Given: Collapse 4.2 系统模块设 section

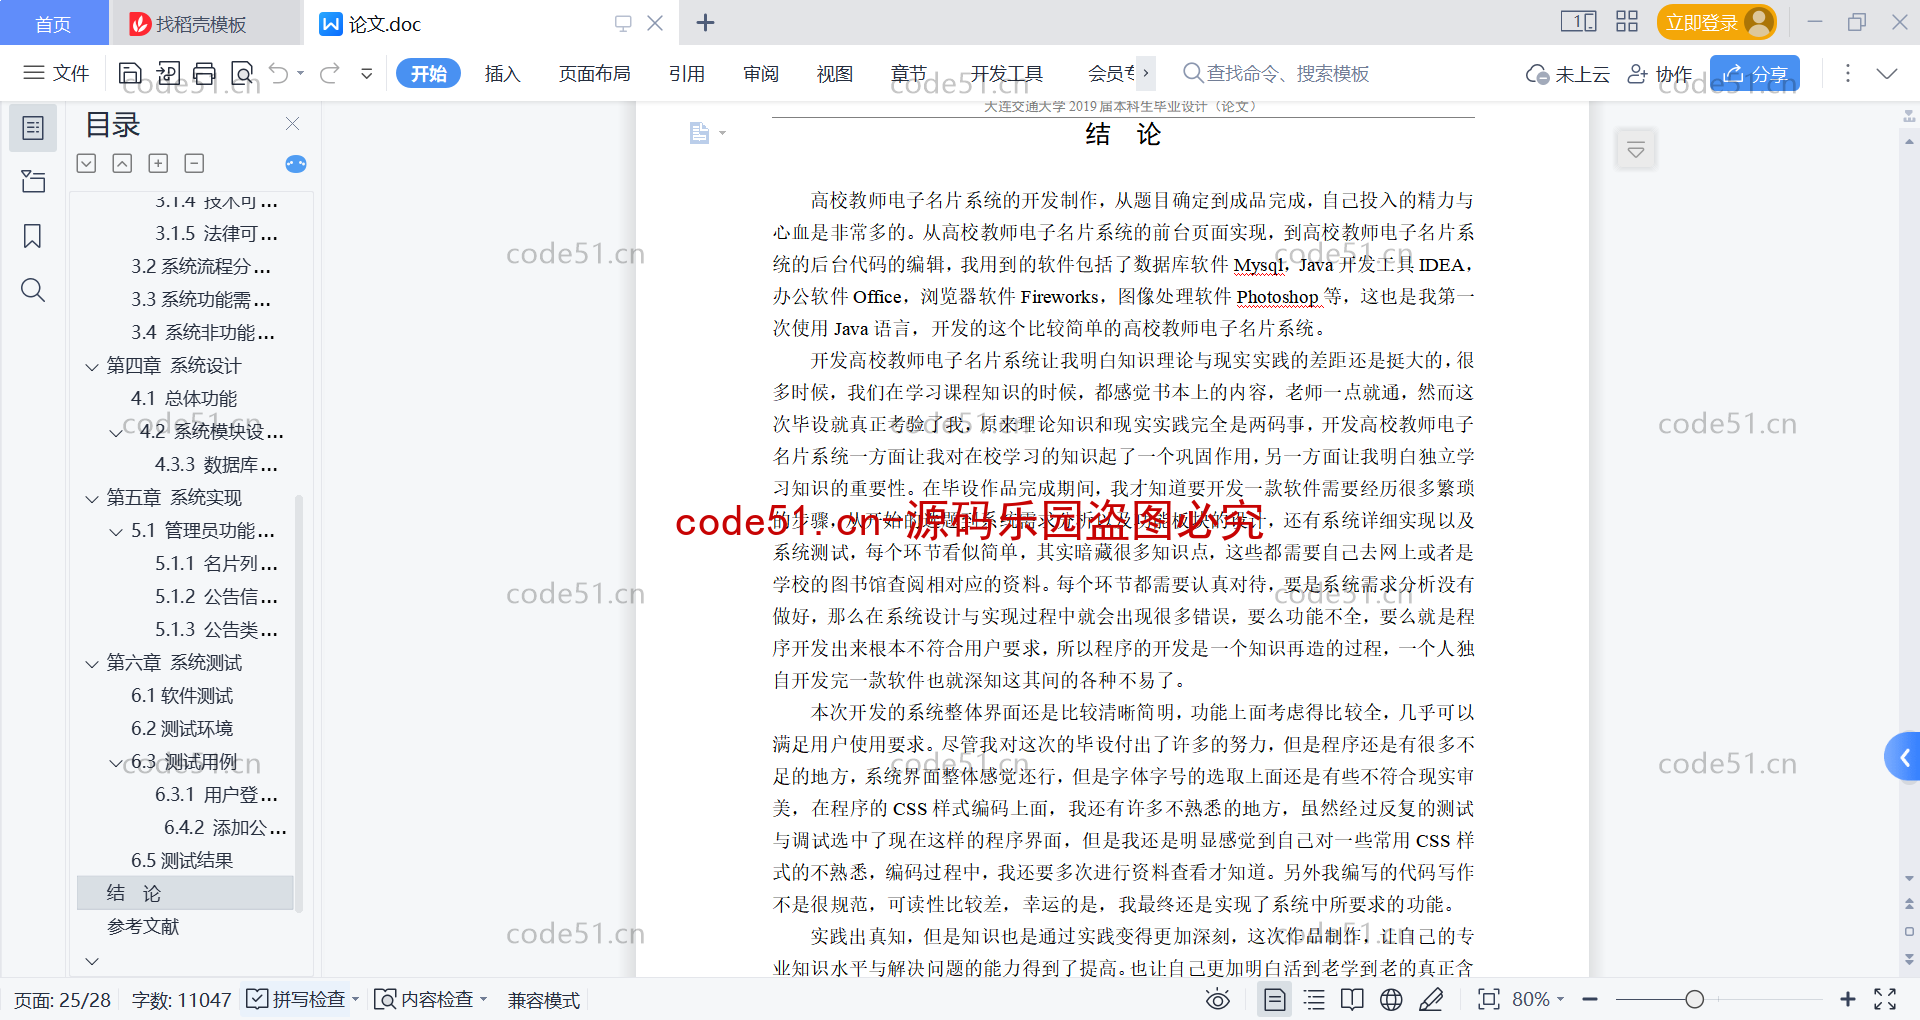Looking at the screenshot, I should pos(116,433).
